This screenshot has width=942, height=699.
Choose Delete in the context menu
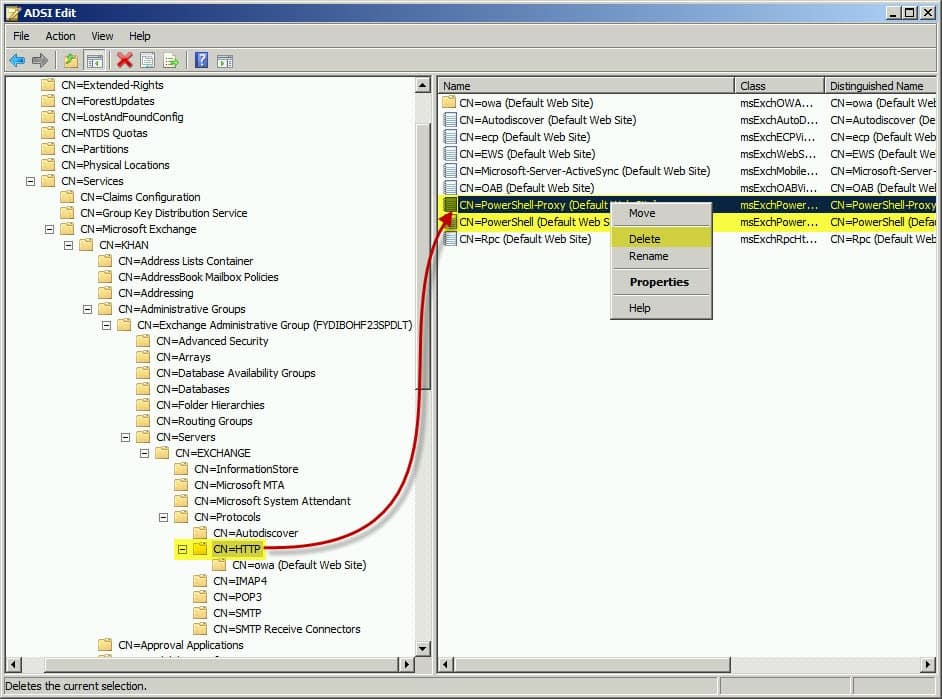(661, 238)
